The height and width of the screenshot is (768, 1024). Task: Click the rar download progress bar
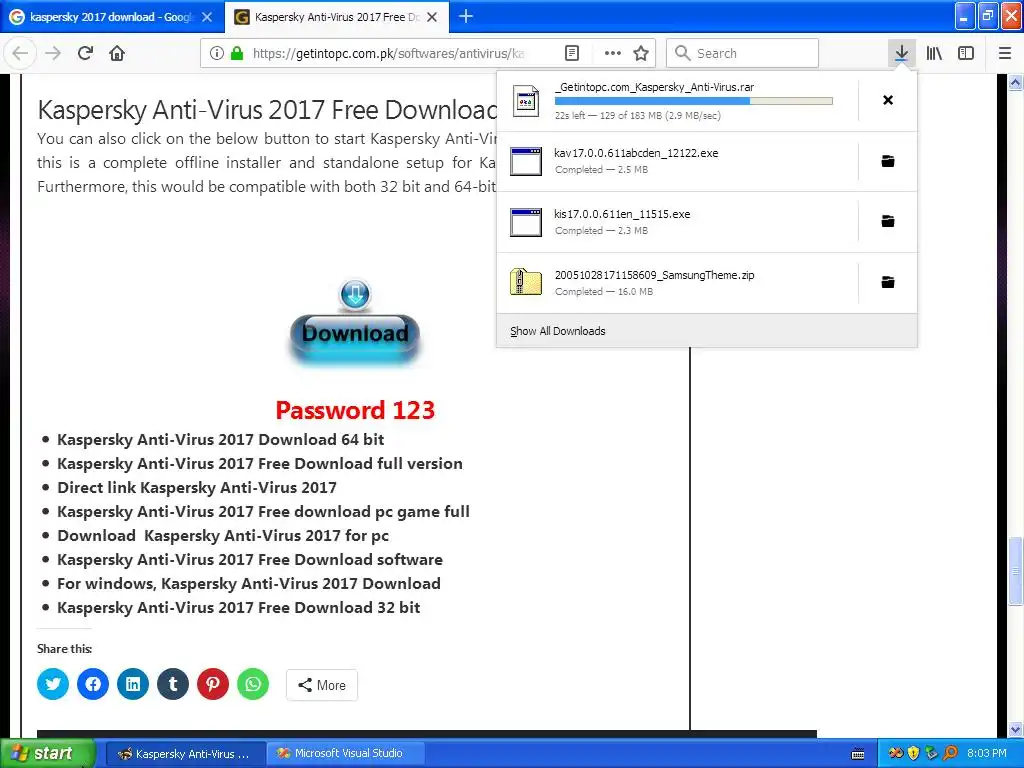pyautogui.click(x=694, y=101)
